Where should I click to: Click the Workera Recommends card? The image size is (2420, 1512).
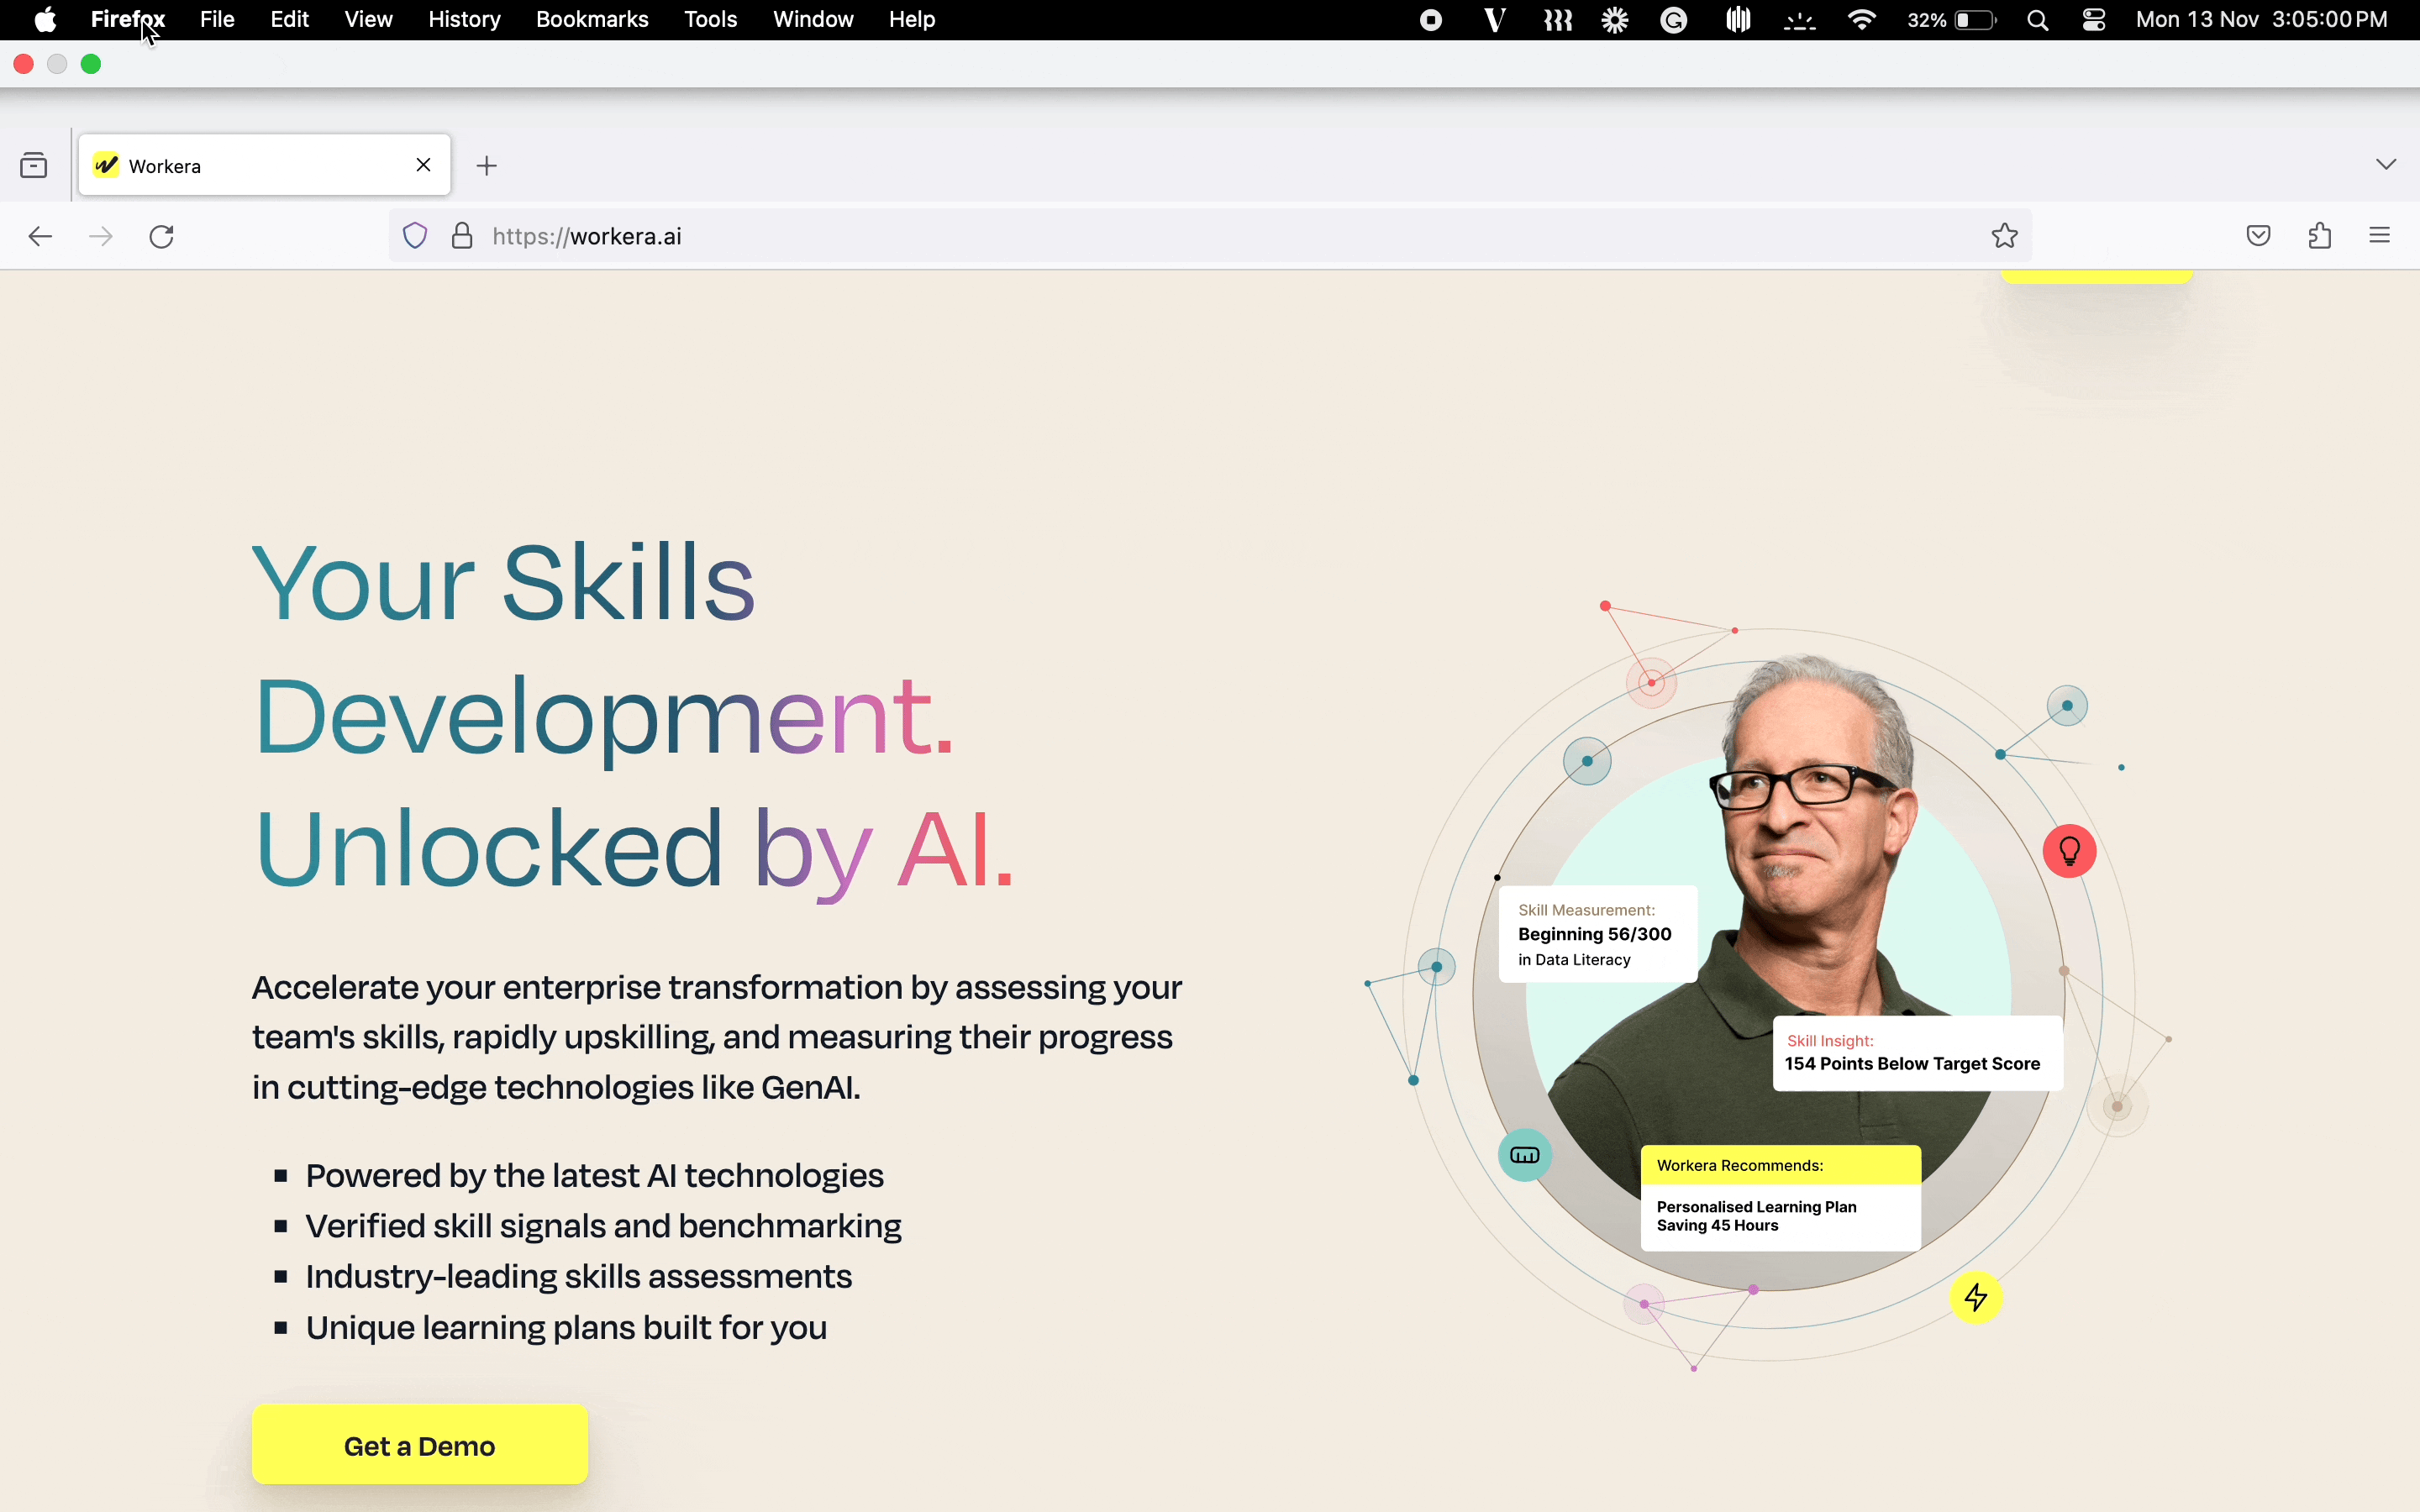(1781, 1198)
